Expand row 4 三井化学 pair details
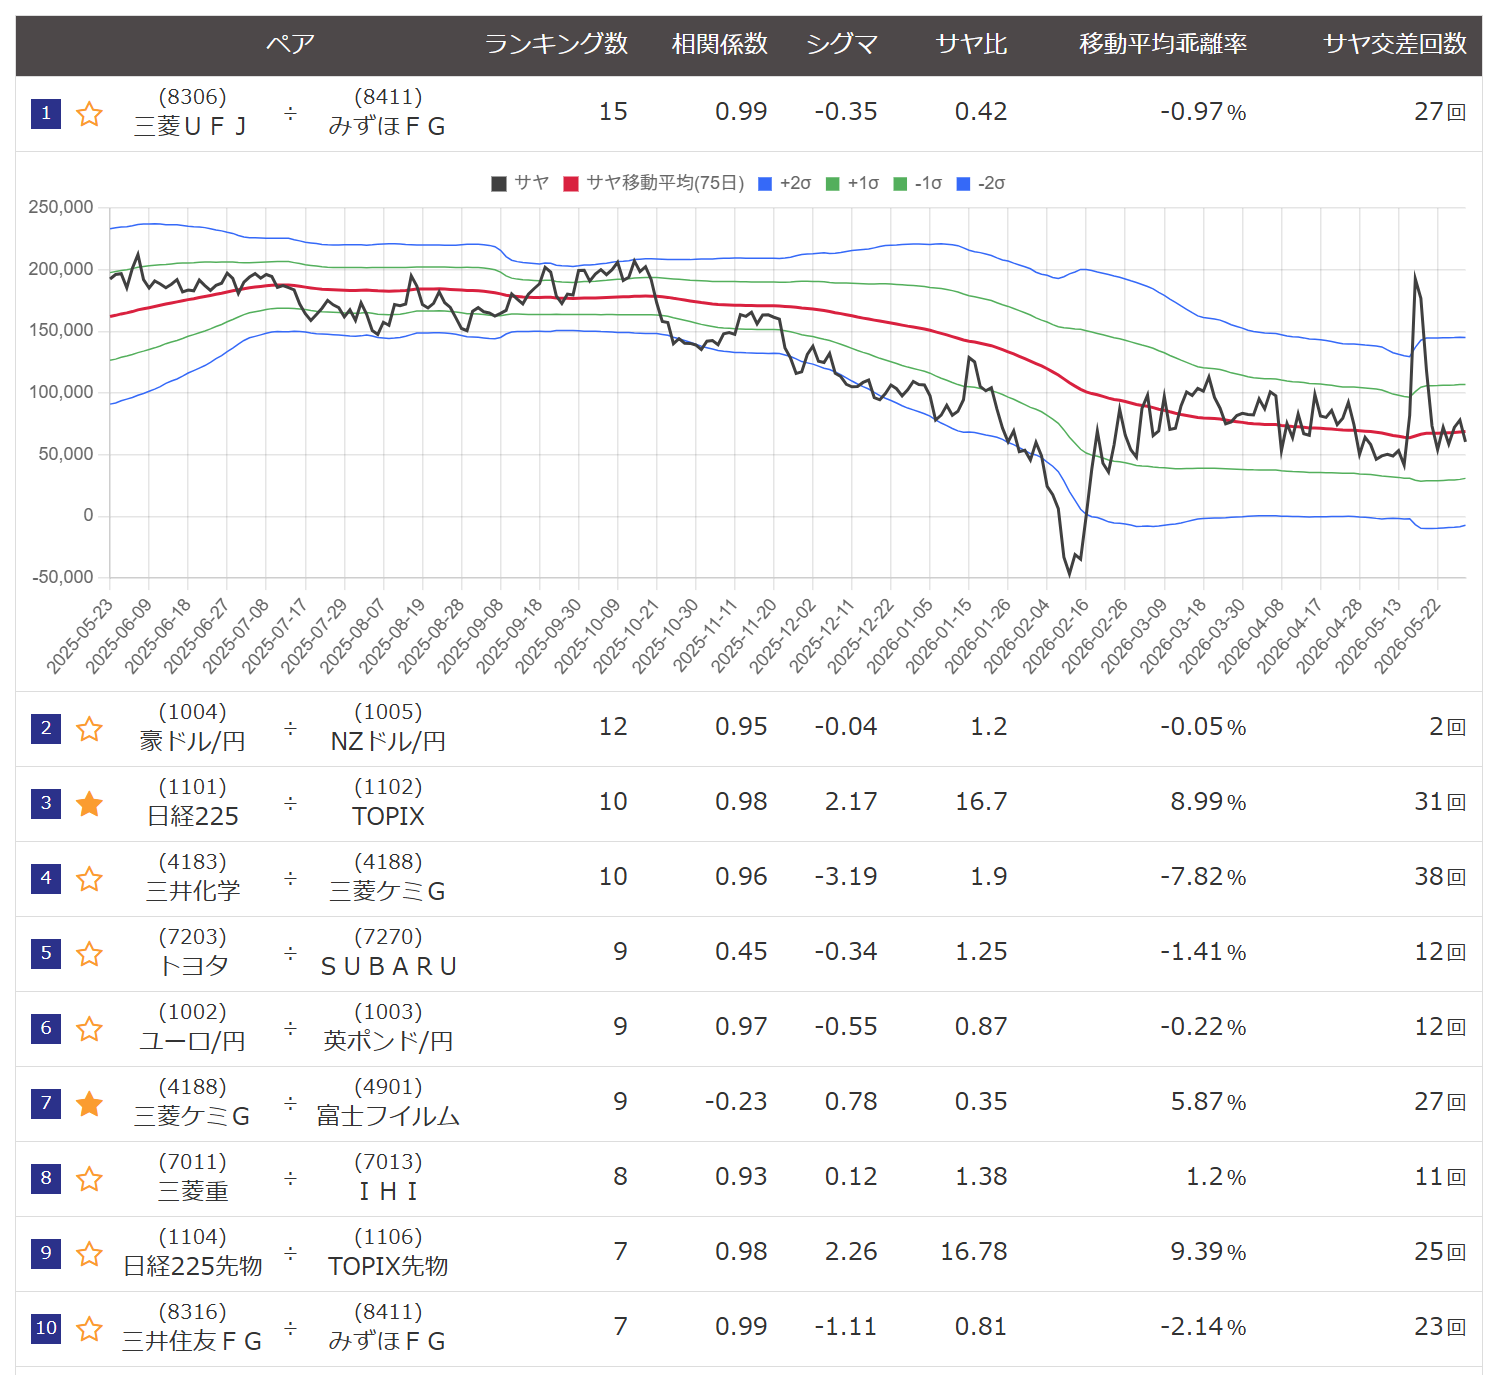Viewport: 1492px width, 1375px height. [748, 878]
